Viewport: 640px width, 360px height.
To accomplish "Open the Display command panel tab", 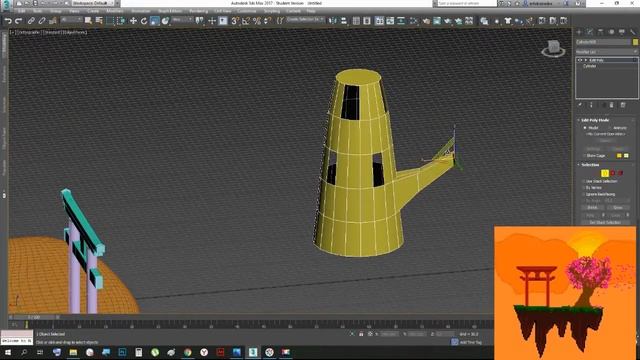I will (622, 32).
